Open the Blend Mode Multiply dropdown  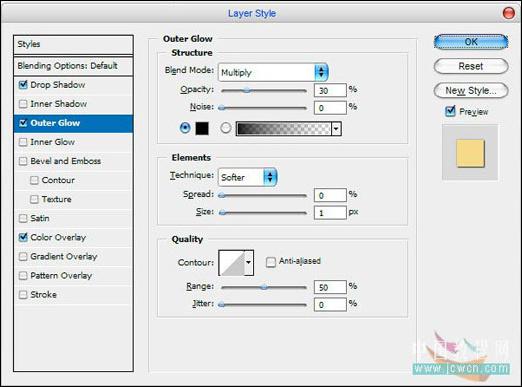tap(273, 72)
